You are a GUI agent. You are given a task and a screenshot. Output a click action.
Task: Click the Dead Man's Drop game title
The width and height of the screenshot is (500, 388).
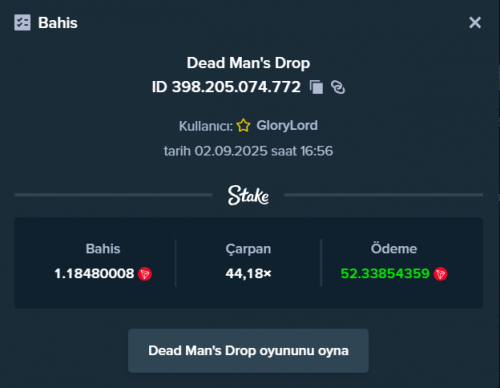pos(248,63)
